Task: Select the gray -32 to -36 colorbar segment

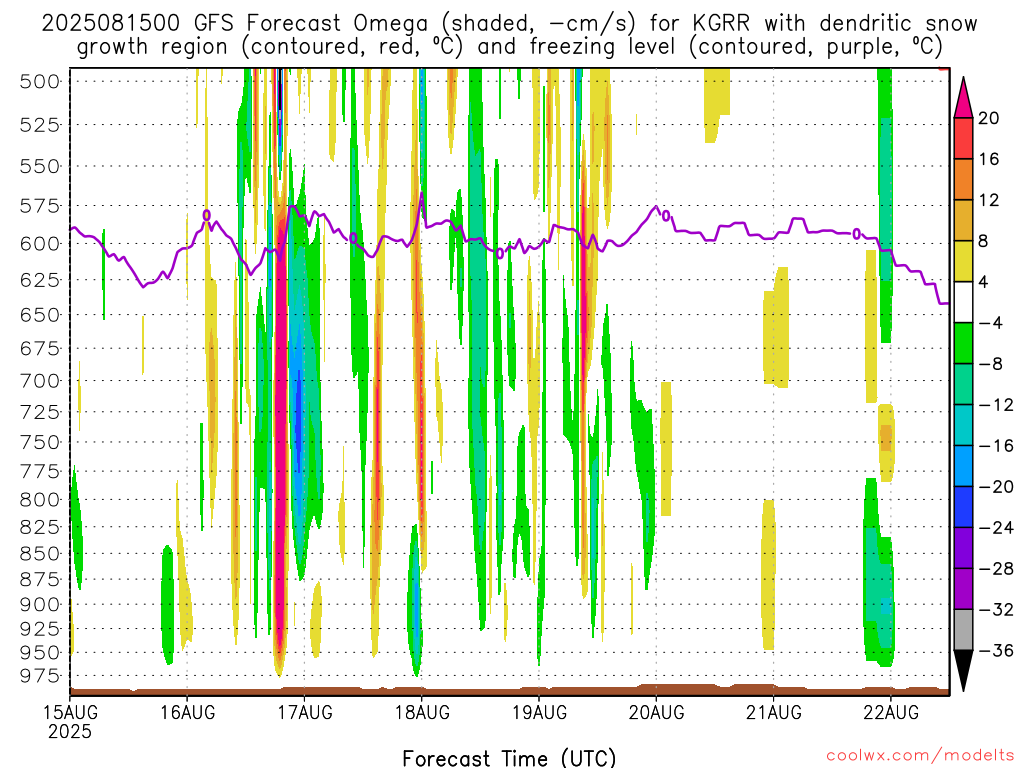Action: (x=963, y=630)
